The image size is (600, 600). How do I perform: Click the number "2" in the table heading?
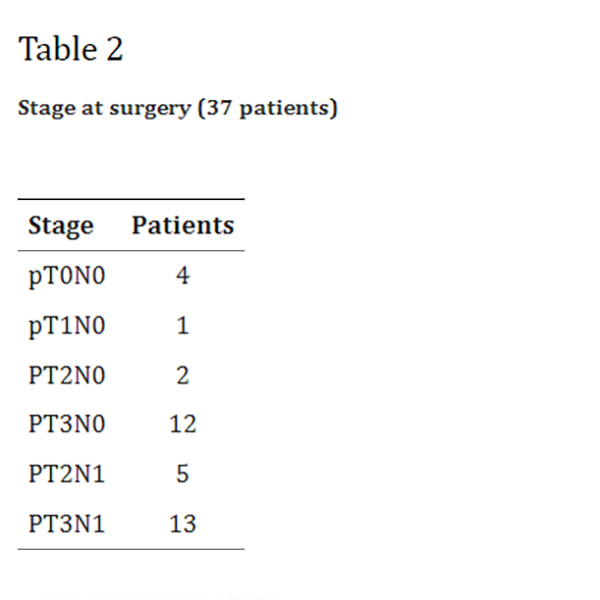coord(113,49)
